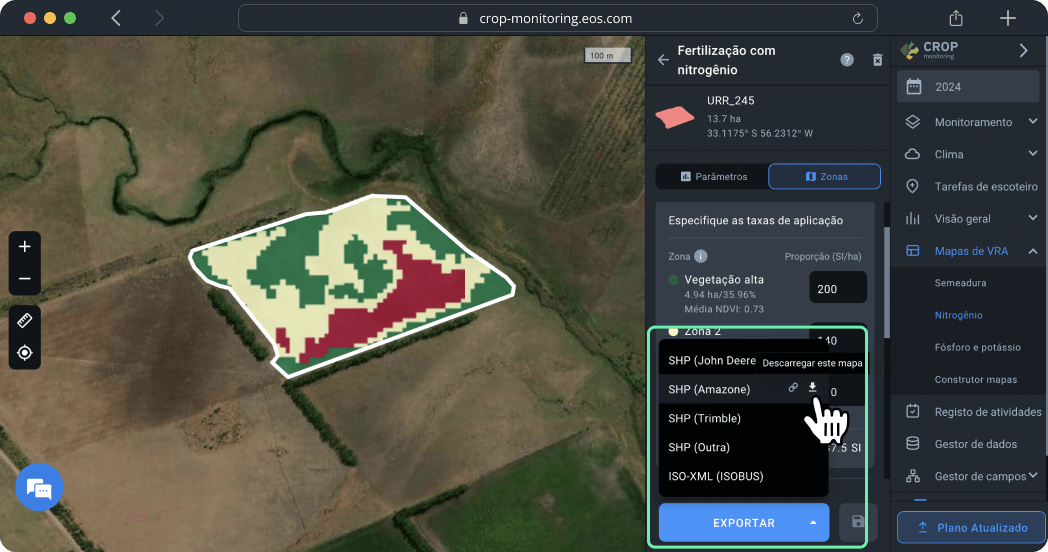Image resolution: width=1048 pixels, height=552 pixels.
Task: Zoom in on the map with plus
Action: point(25,247)
